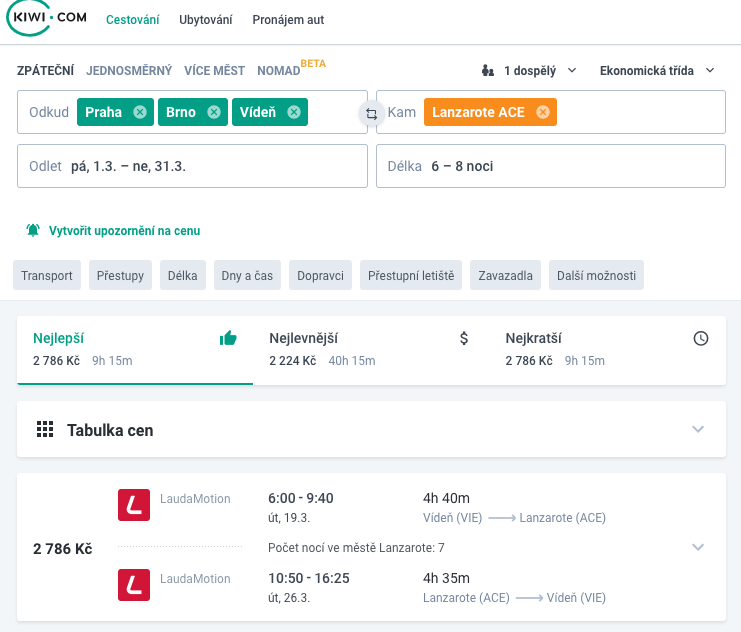Open the Transport filter
The image size is (741, 632).
47,275
